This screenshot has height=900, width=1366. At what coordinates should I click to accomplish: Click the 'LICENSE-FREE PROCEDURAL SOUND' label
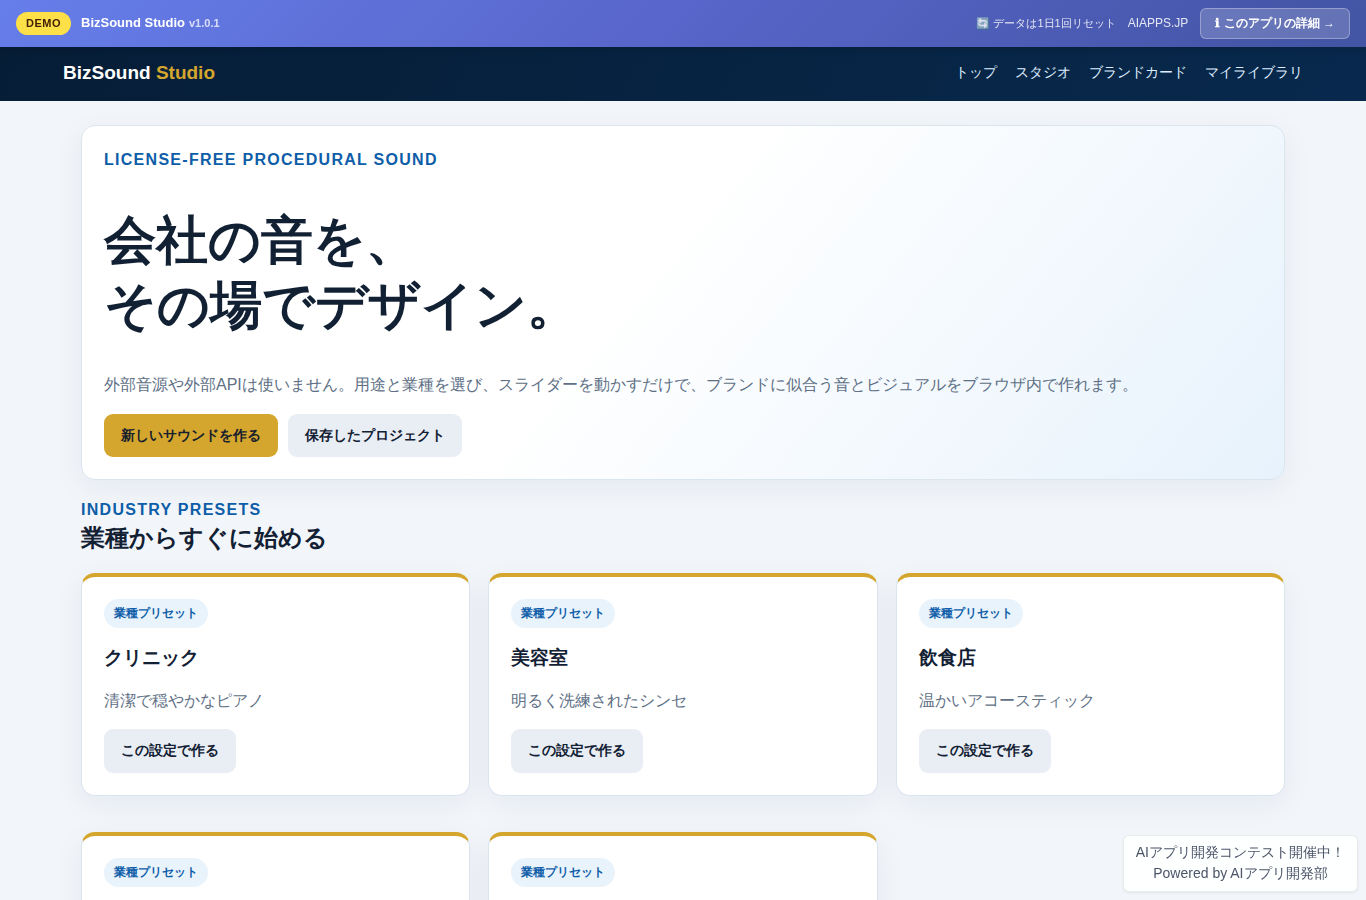[x=271, y=160]
